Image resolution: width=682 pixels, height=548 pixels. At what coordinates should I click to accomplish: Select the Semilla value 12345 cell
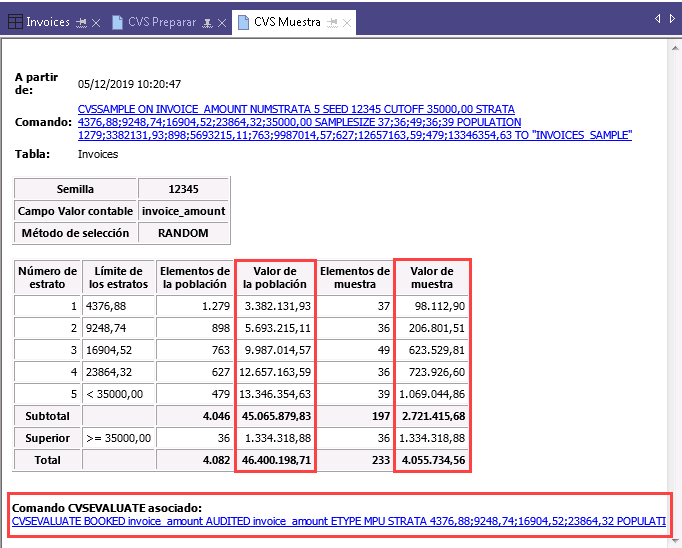click(184, 189)
